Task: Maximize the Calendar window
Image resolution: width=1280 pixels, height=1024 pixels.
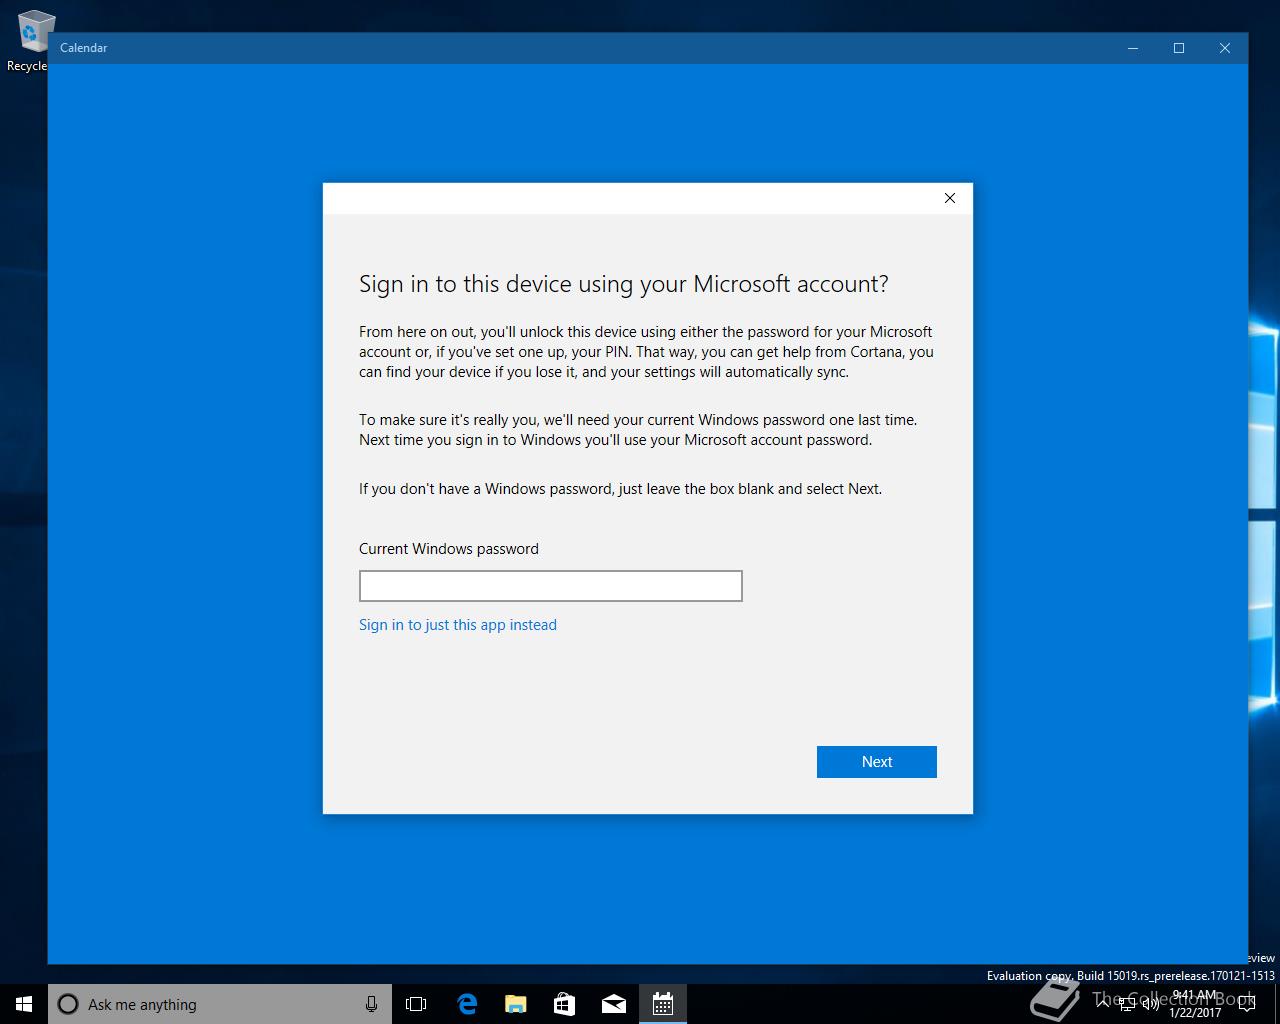Action: click(x=1179, y=48)
